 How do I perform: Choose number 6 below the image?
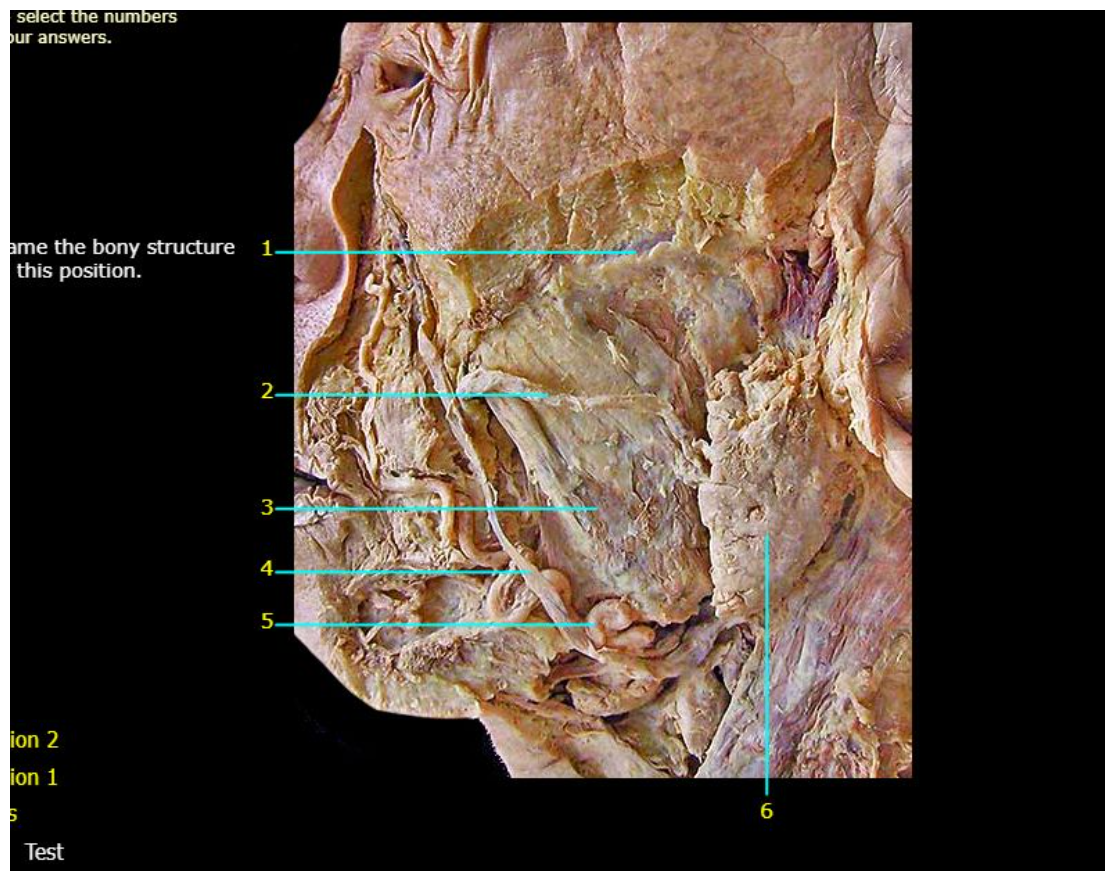click(x=766, y=811)
